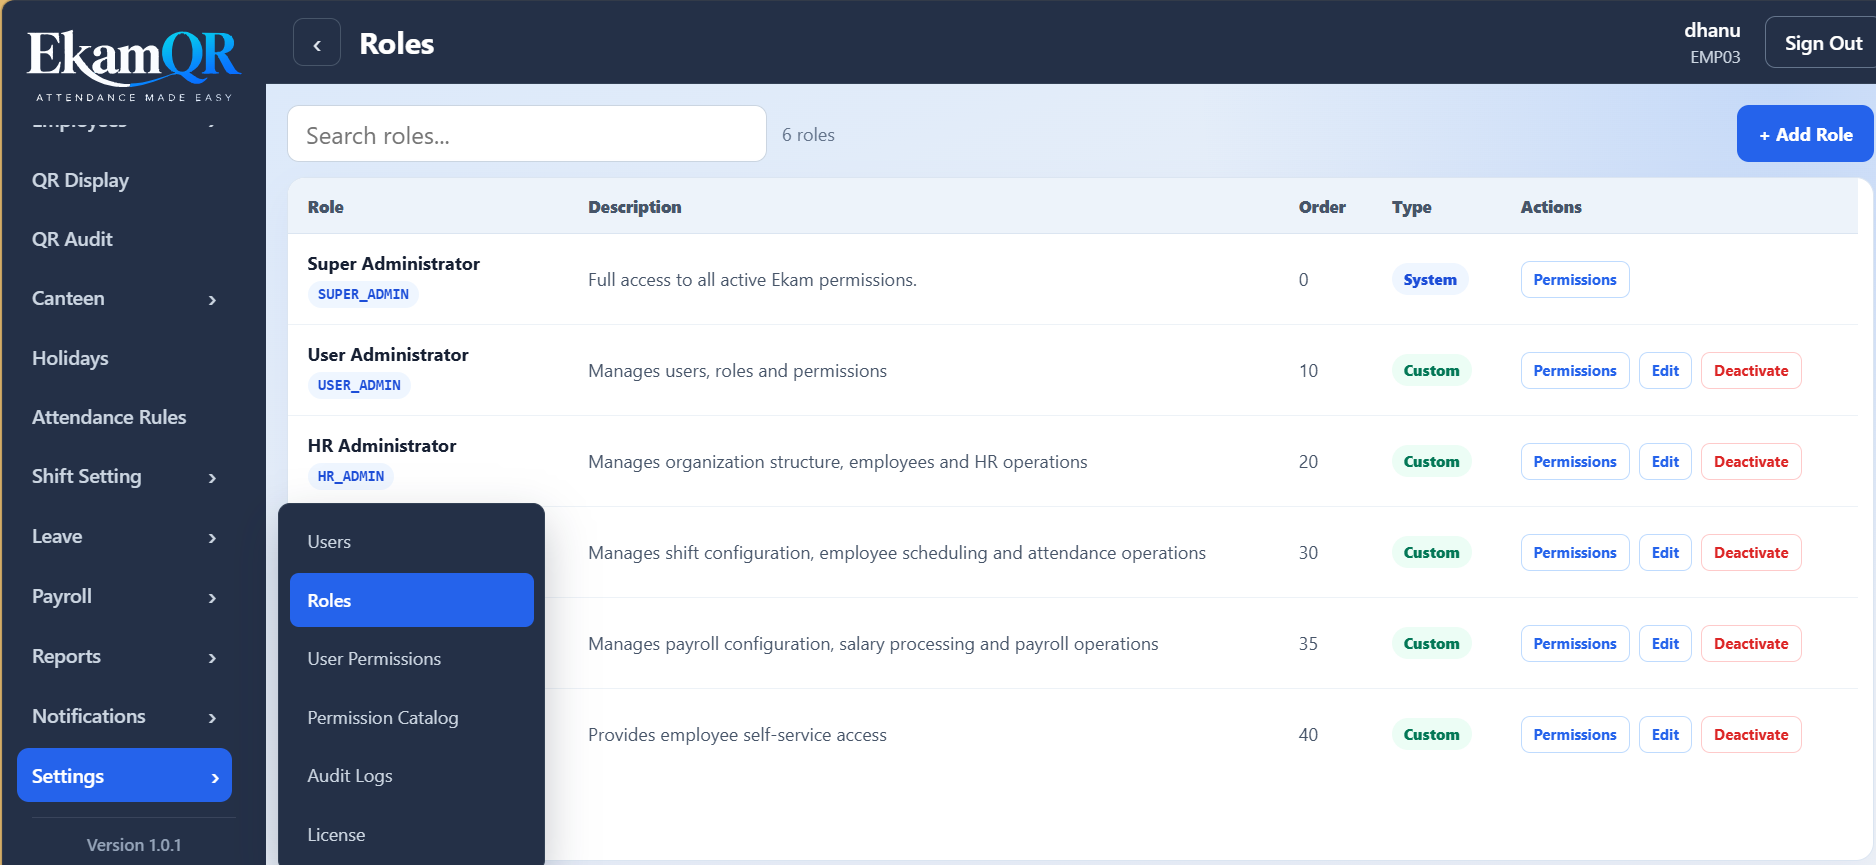
Task: Open Permissions for employee self-service role
Action: [x=1575, y=735]
